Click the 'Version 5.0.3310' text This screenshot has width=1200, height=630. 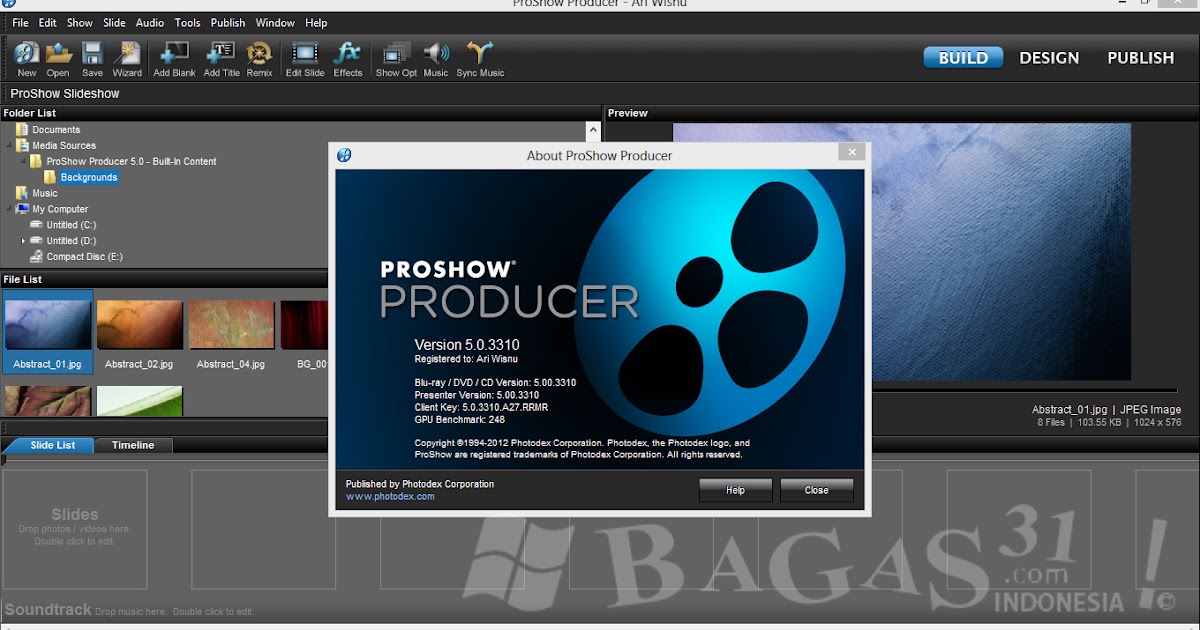tap(467, 345)
